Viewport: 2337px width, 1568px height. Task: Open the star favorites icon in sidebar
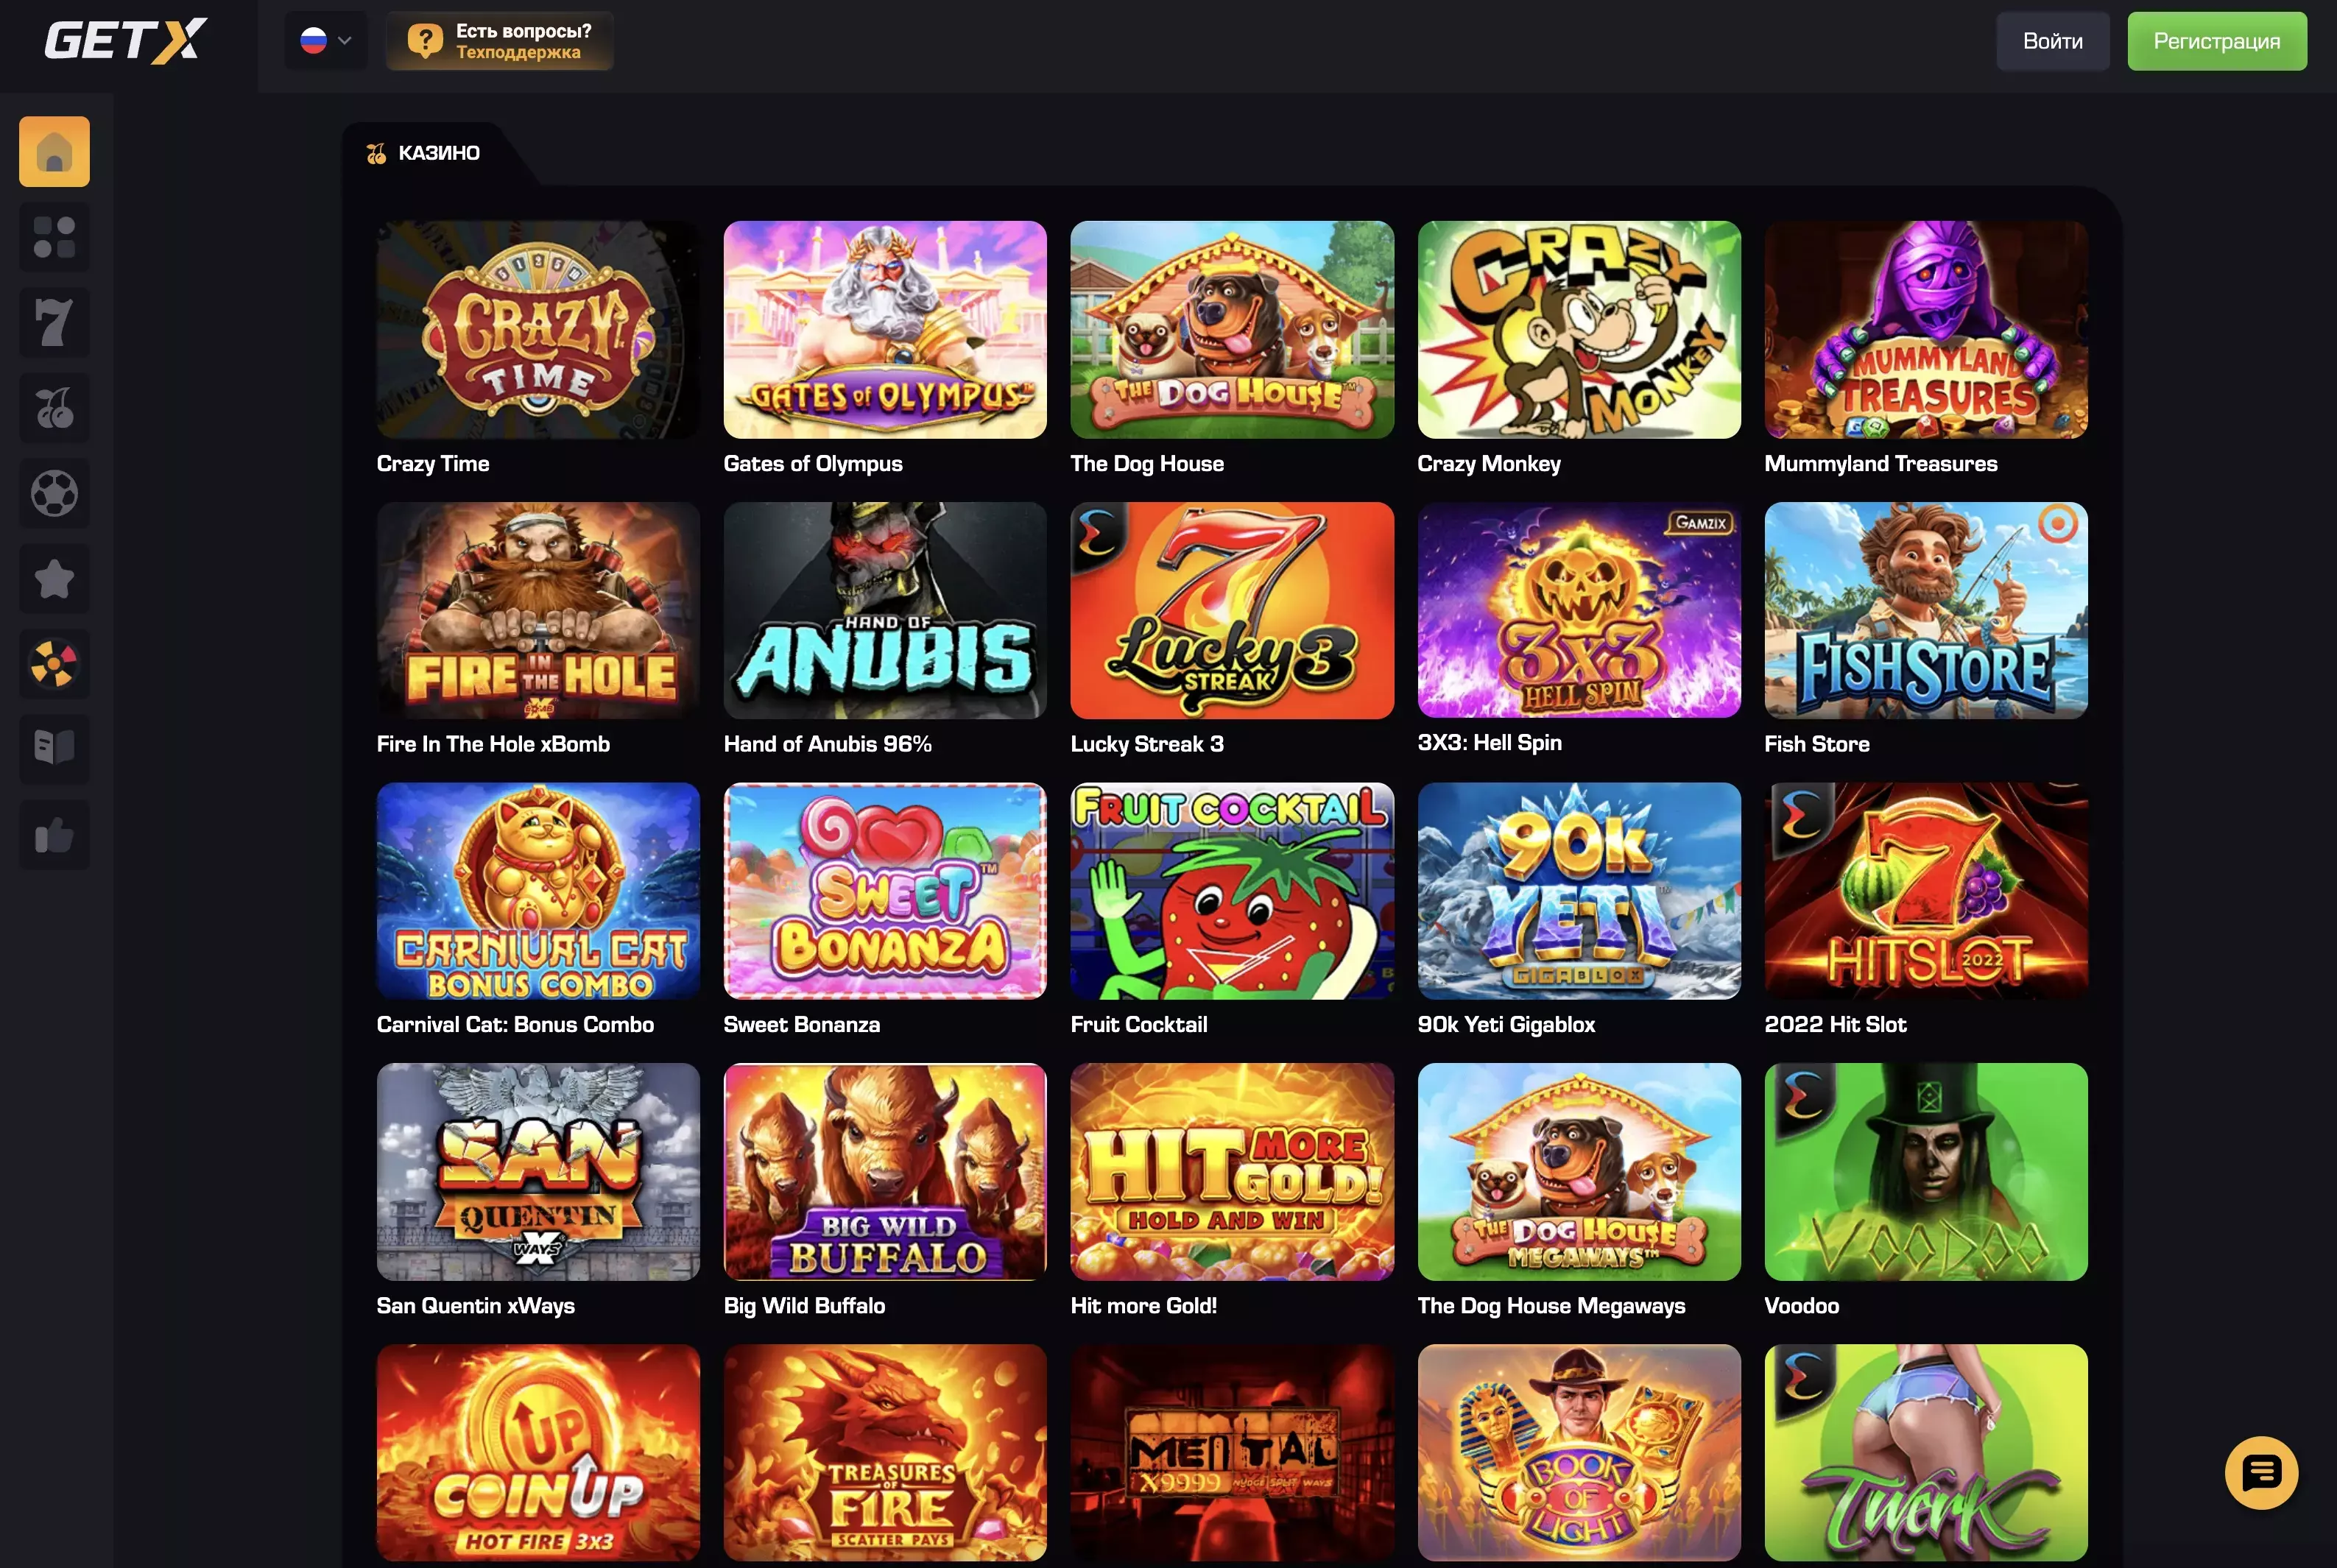(x=54, y=578)
